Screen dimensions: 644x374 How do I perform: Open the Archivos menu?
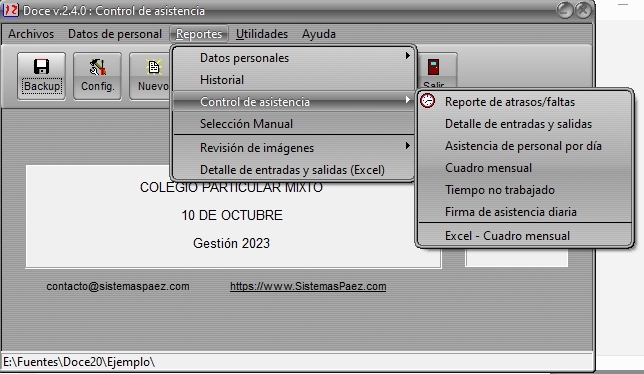click(x=31, y=34)
